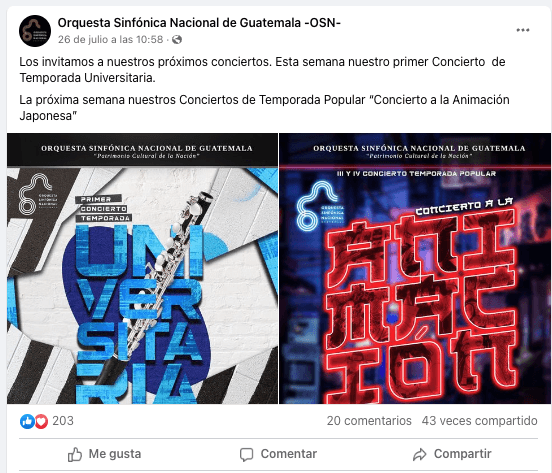Screen dimensions: 552x473
Task: View the 43 veces compartido list
Action: (479, 421)
